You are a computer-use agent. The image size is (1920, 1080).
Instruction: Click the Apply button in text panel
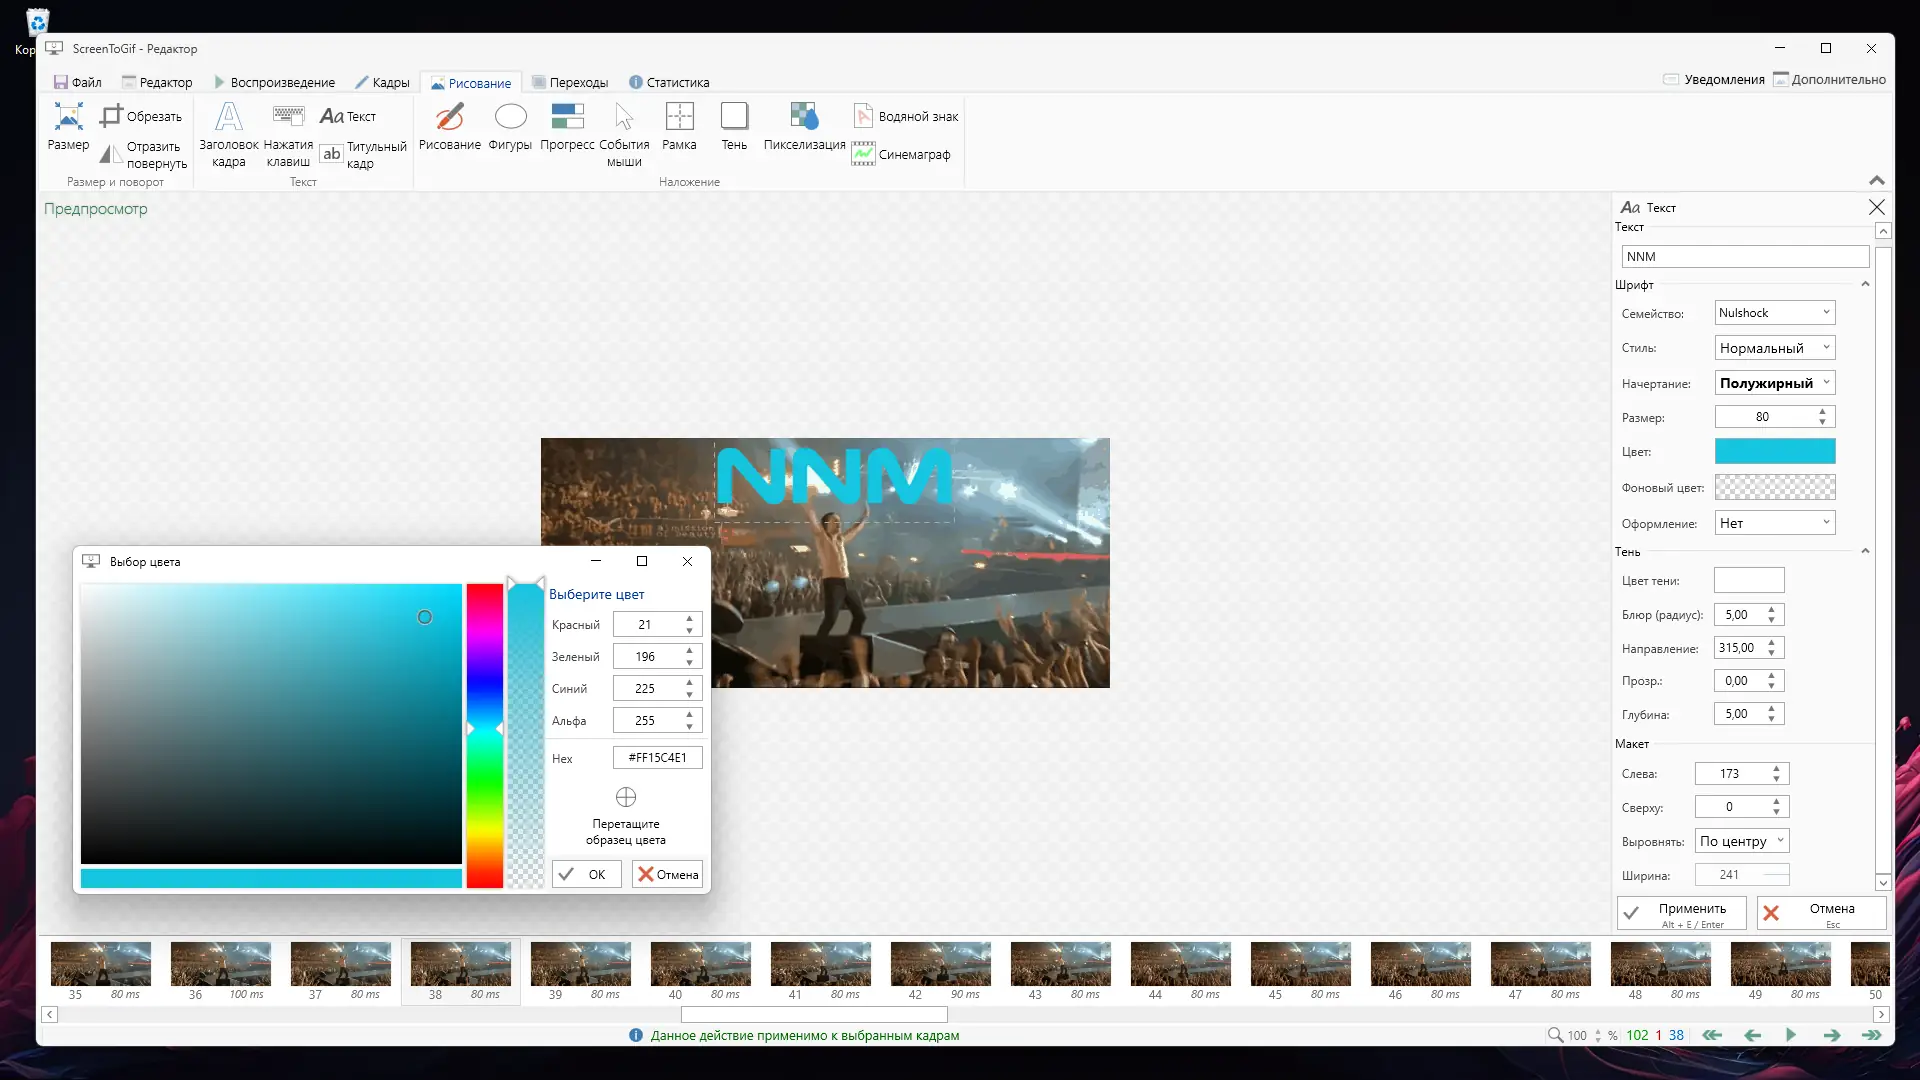tap(1682, 912)
